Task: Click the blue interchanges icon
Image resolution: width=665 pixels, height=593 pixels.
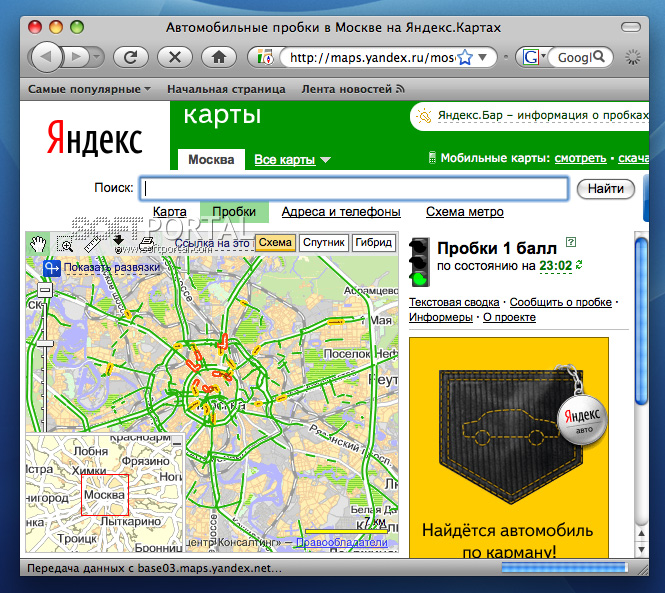Action: [x=52, y=268]
